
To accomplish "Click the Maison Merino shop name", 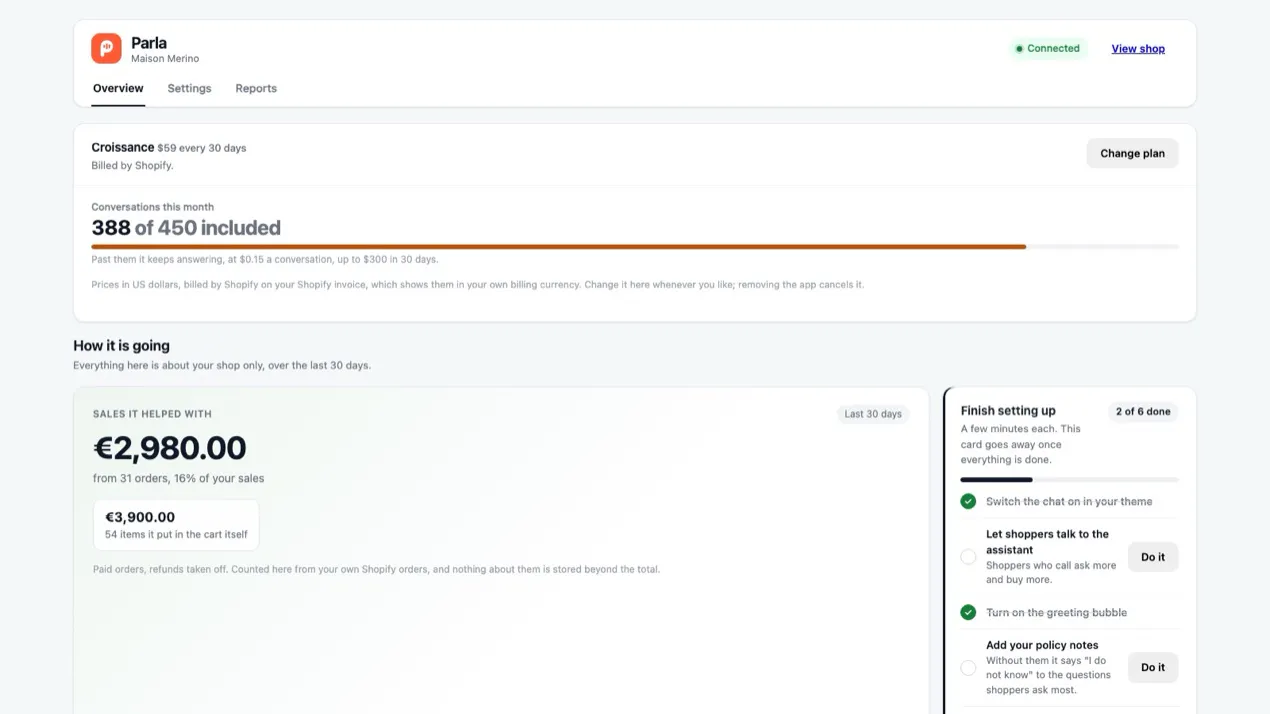I will tap(165, 59).
